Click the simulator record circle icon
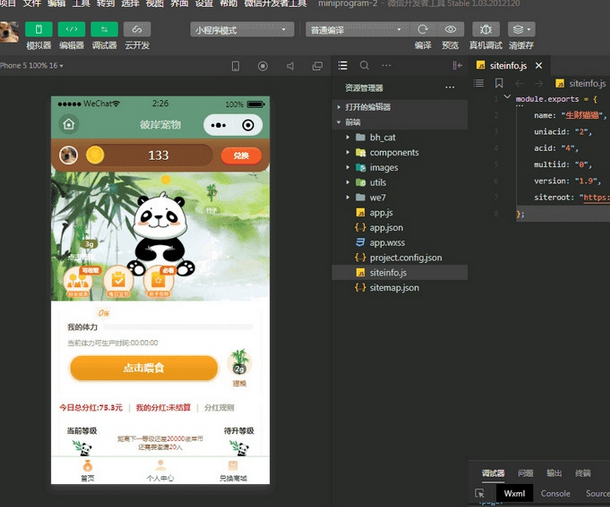This screenshot has height=507, width=610. tap(263, 66)
